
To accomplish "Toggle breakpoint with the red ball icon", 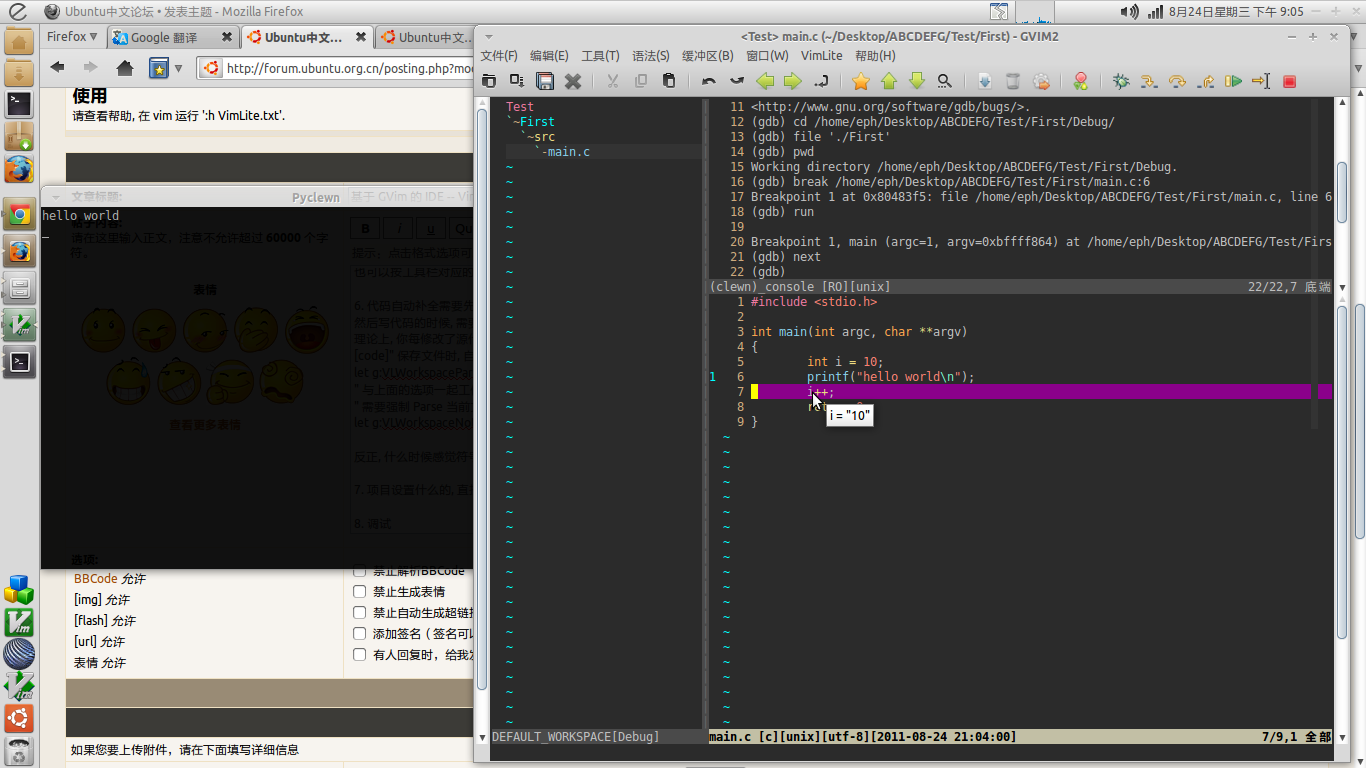I will point(1080,81).
